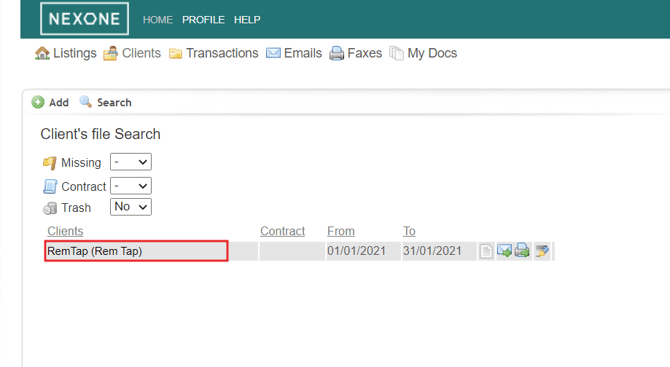Open the Faxes section
Screen dimensions: 670x367
(356, 53)
